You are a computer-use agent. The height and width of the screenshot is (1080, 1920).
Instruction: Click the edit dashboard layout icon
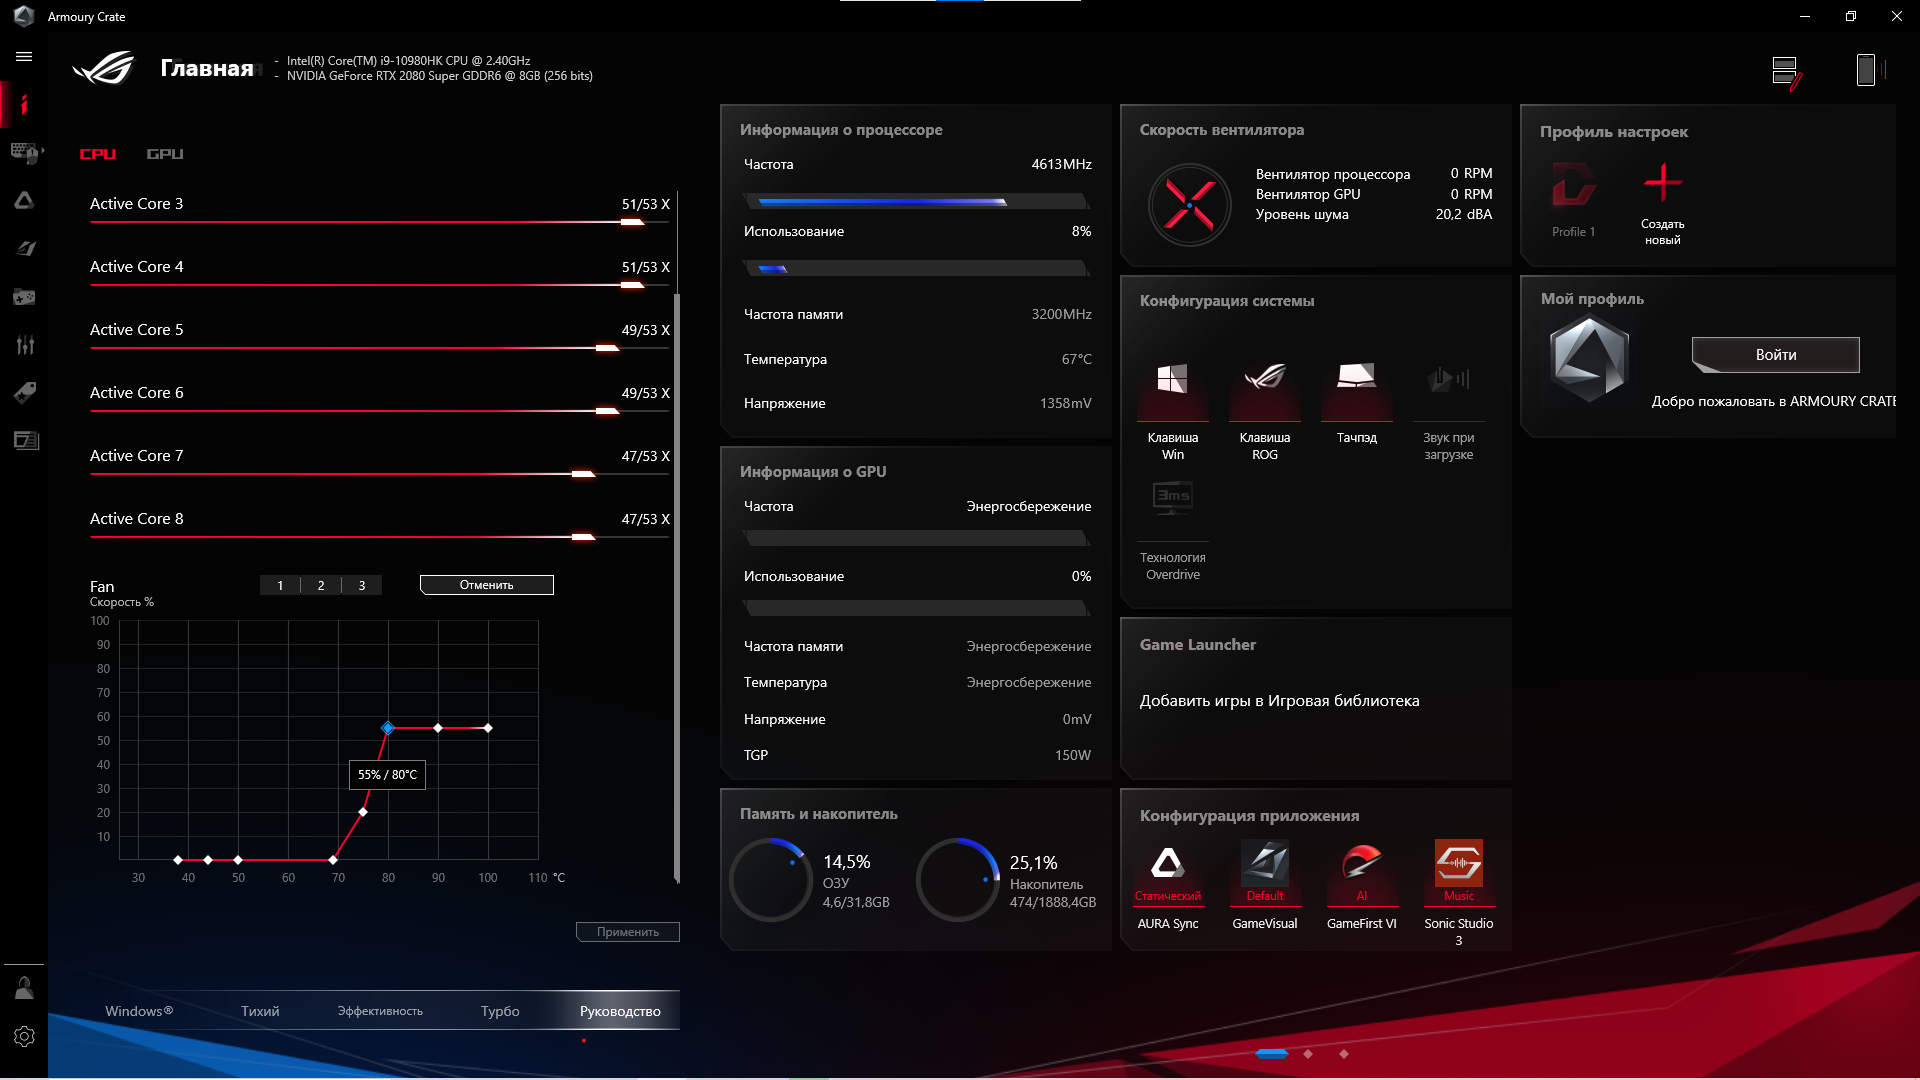1786,71
